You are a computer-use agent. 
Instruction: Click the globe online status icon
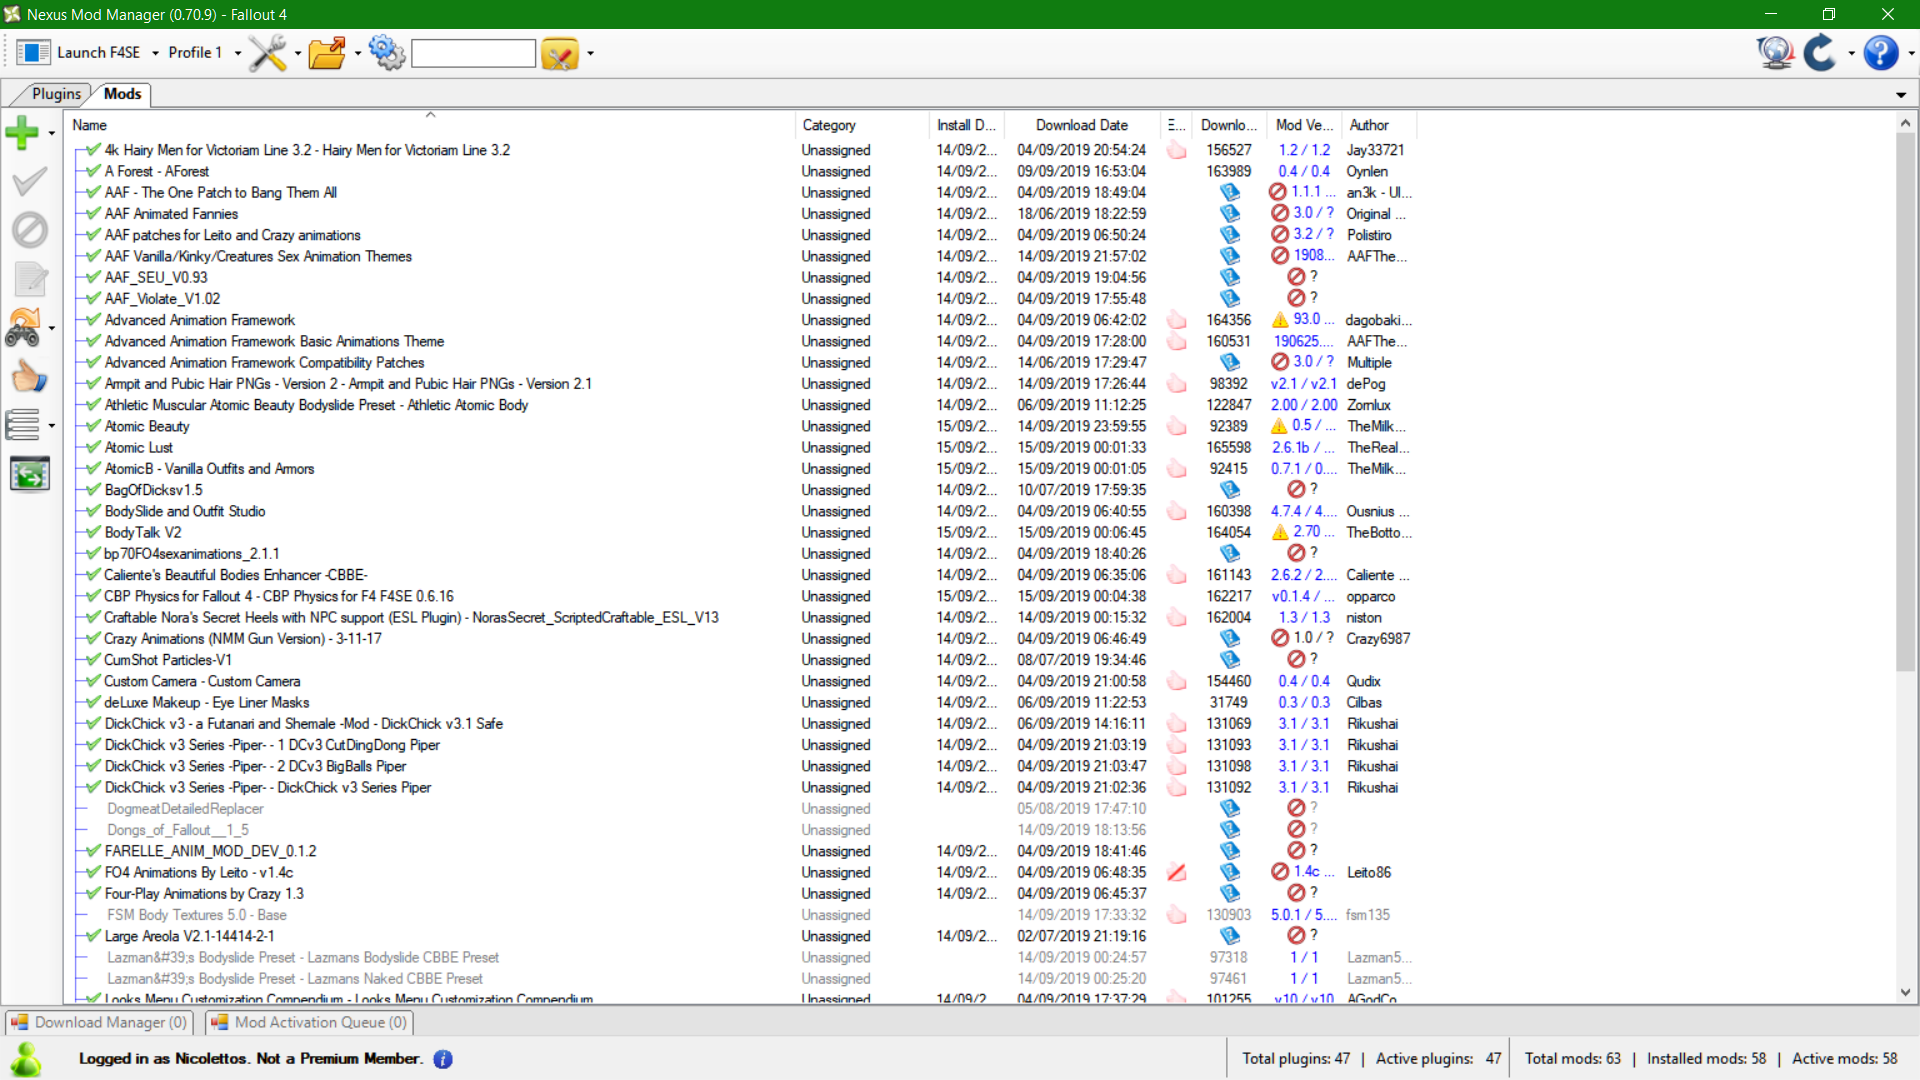click(x=1776, y=53)
